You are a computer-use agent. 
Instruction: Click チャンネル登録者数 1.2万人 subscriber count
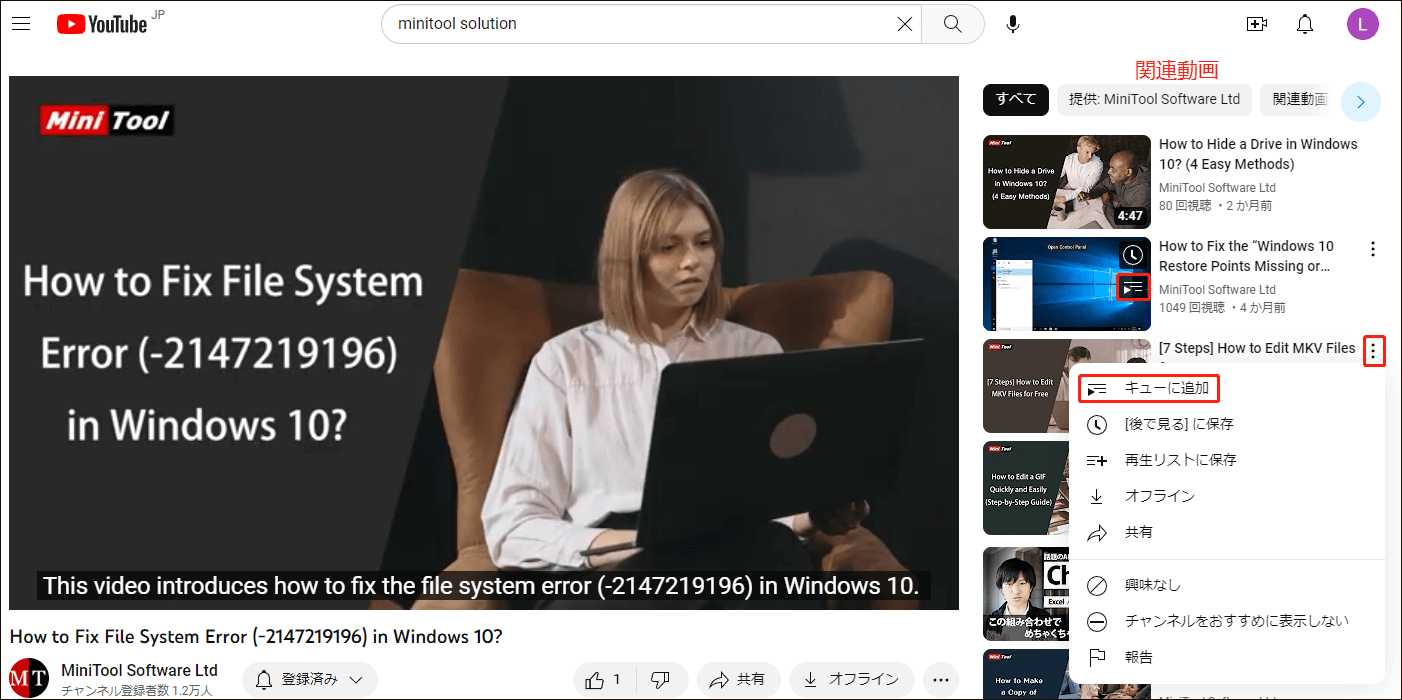tap(136, 690)
